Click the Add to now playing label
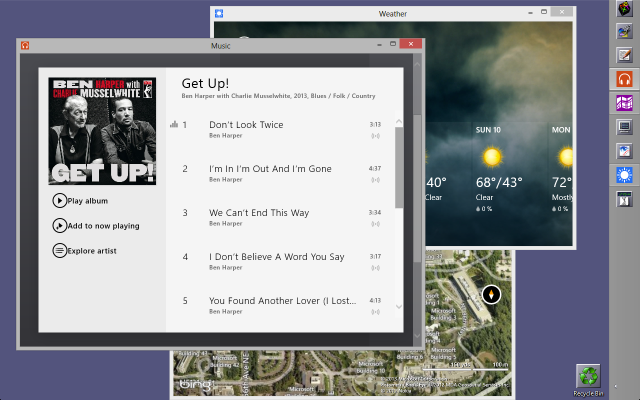Screen dimensions: 640x400 103,226
